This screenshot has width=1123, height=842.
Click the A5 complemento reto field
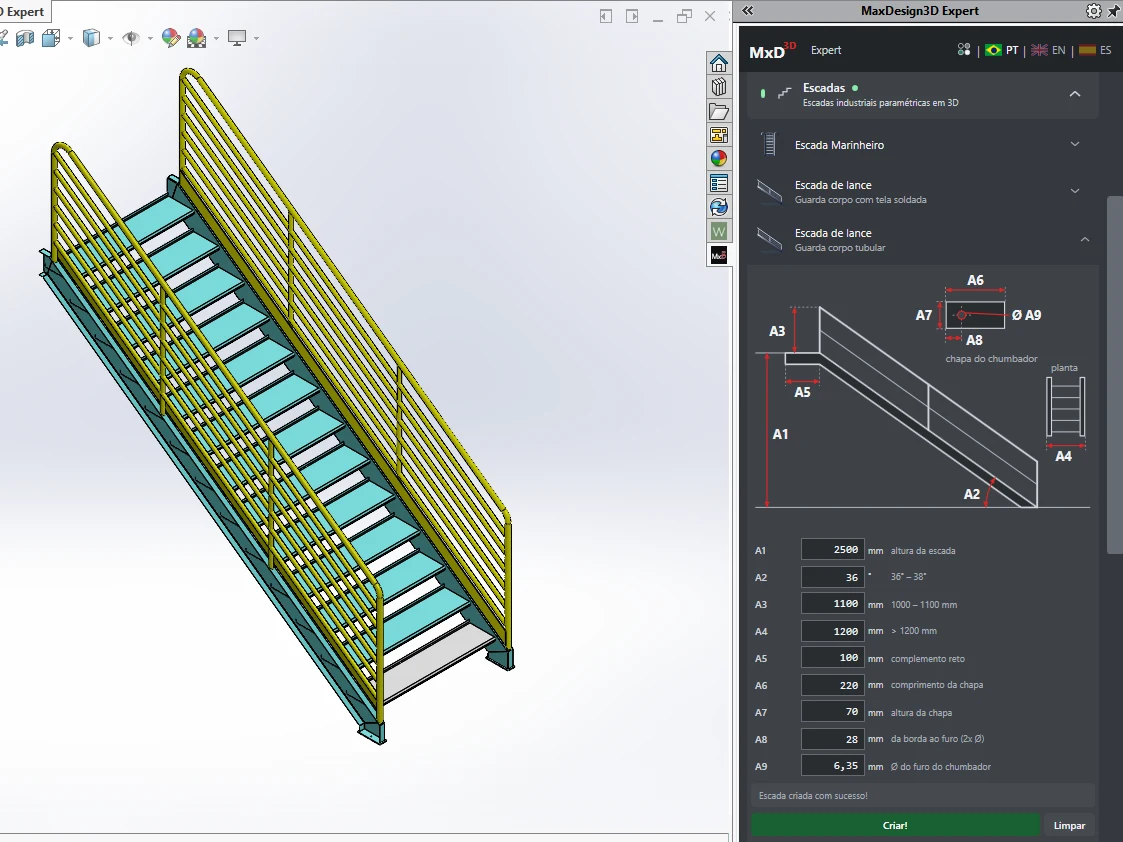point(832,657)
